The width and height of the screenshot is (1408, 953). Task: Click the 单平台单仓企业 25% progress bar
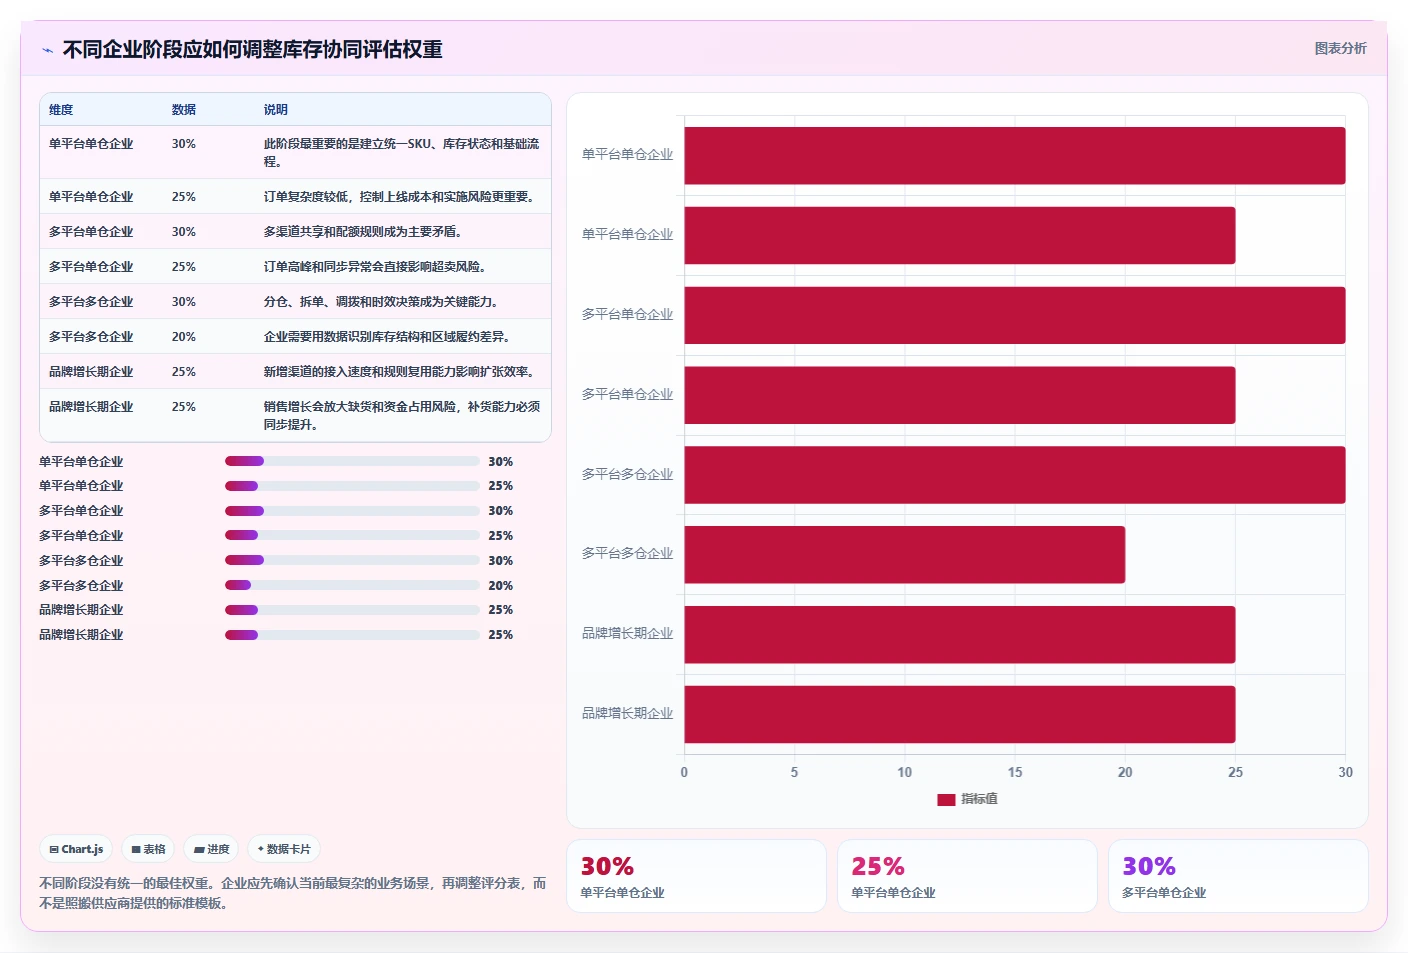(352, 486)
